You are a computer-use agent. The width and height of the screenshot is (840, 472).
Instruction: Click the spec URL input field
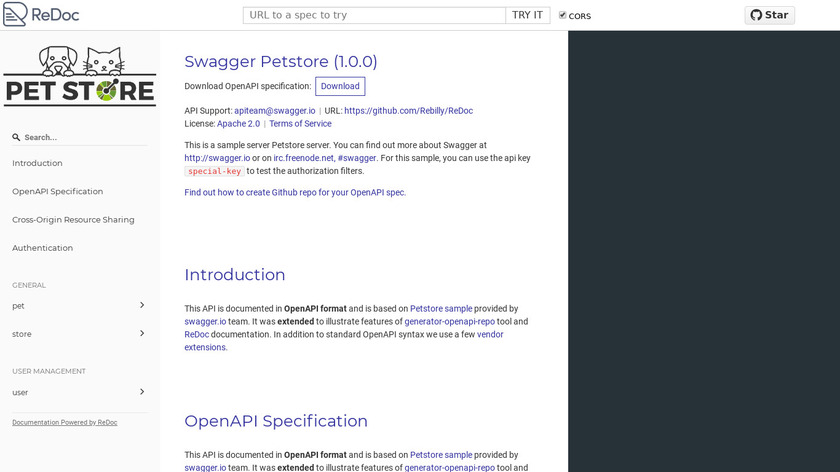(x=374, y=15)
